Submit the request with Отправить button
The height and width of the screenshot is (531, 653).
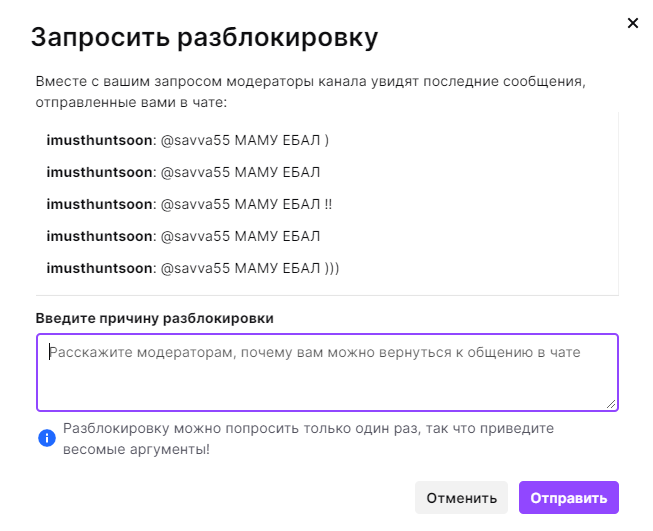[568, 498]
